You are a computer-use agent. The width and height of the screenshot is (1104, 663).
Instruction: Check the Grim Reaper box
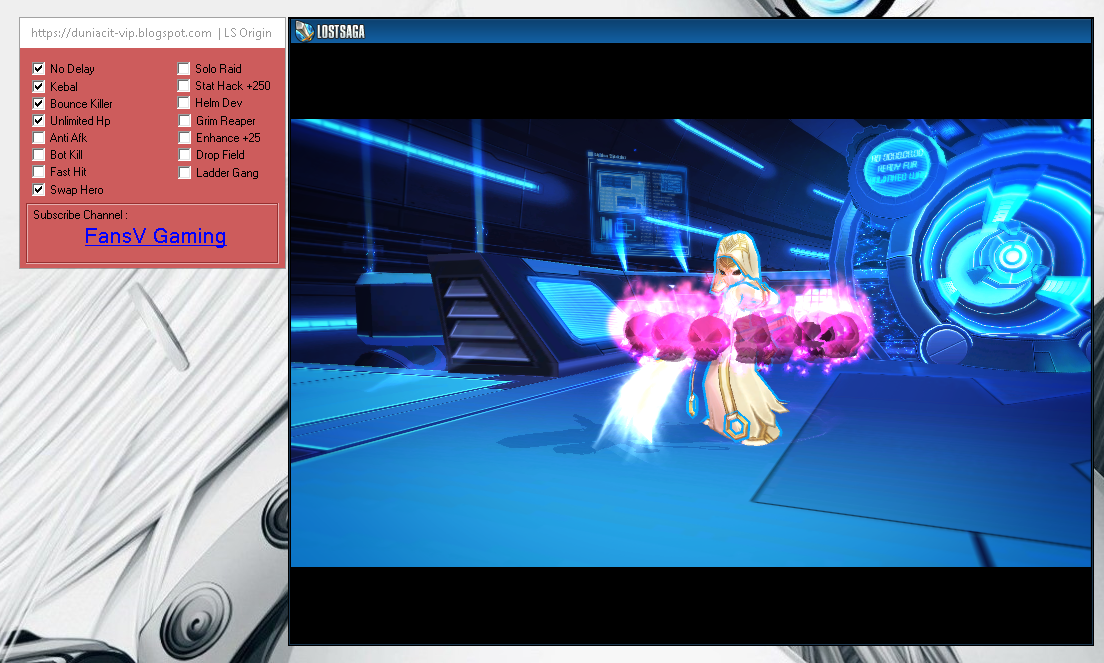tap(184, 120)
